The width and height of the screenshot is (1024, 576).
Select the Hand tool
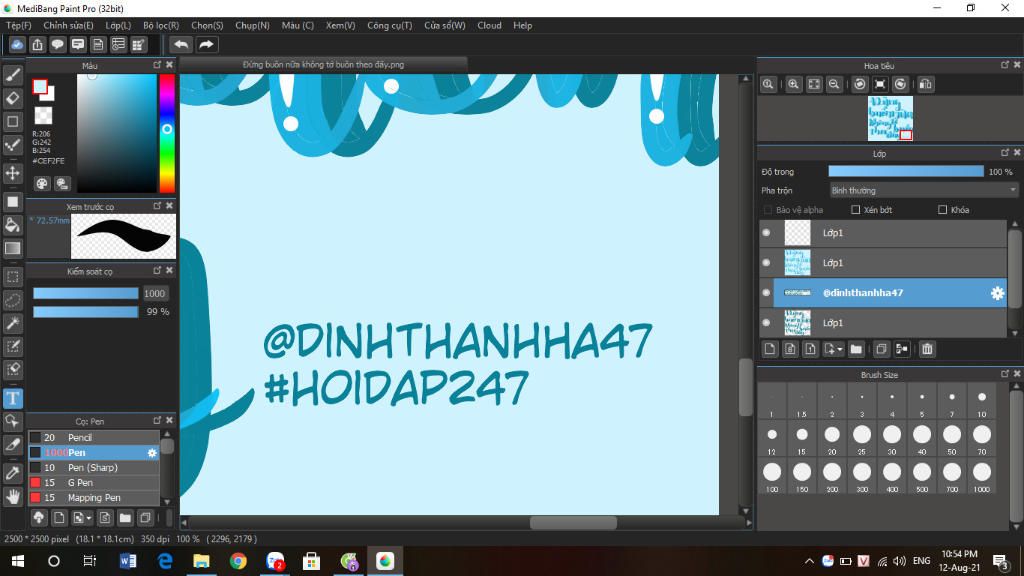point(12,497)
